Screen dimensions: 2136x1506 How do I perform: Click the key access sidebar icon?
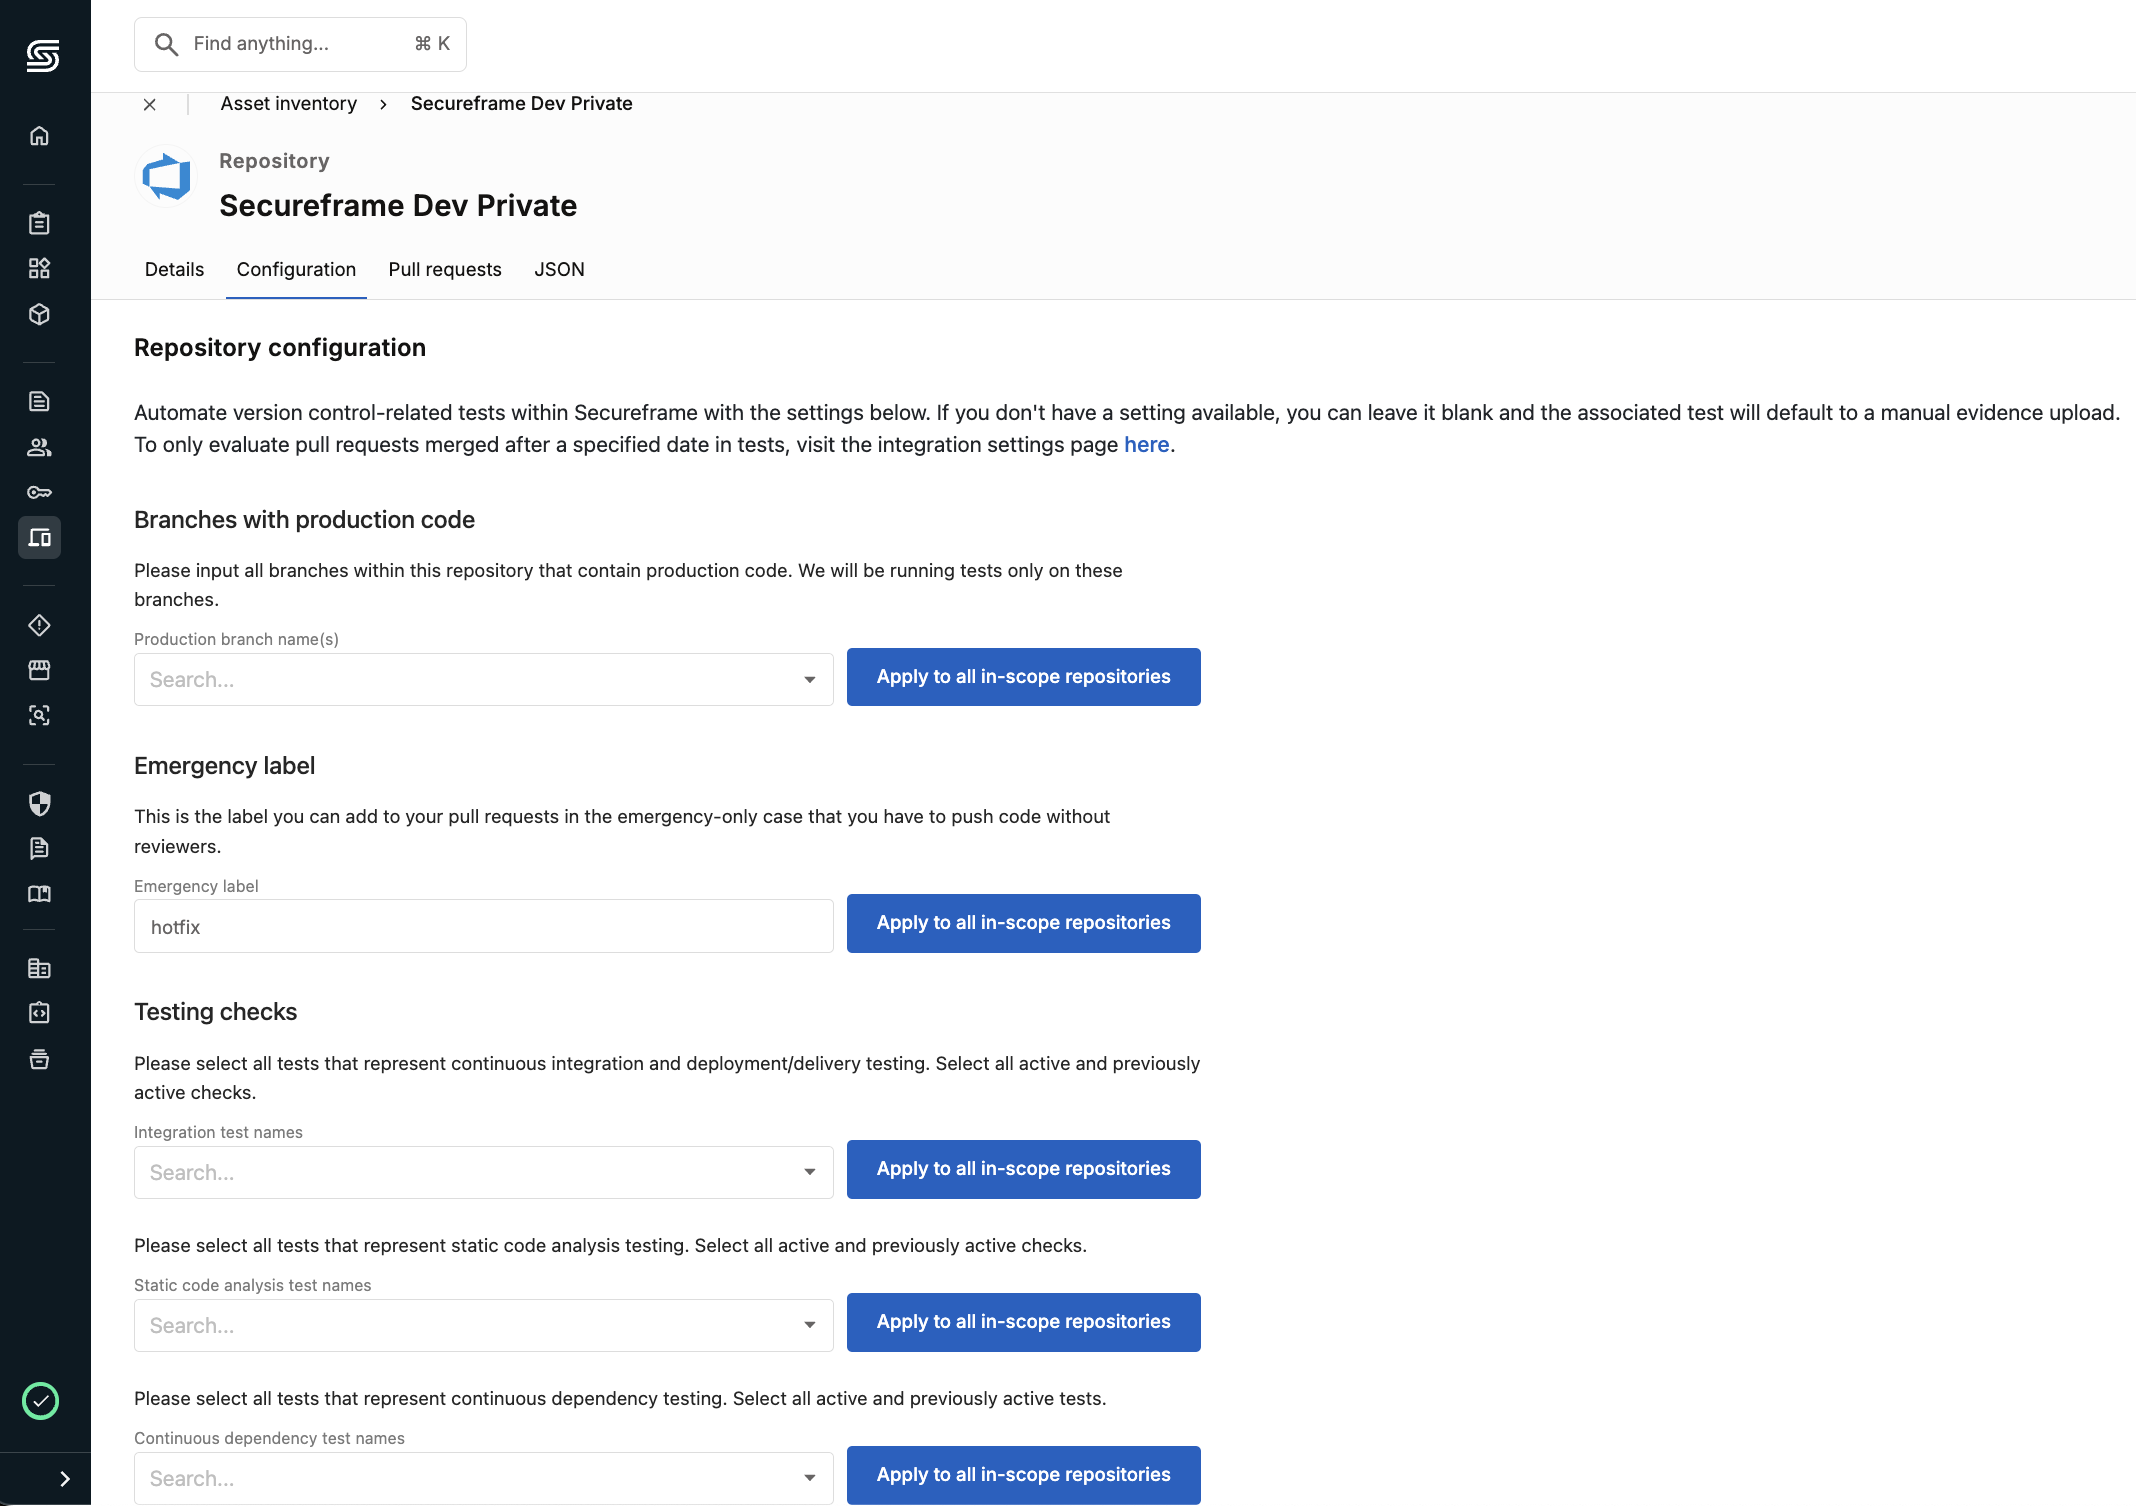click(x=39, y=492)
